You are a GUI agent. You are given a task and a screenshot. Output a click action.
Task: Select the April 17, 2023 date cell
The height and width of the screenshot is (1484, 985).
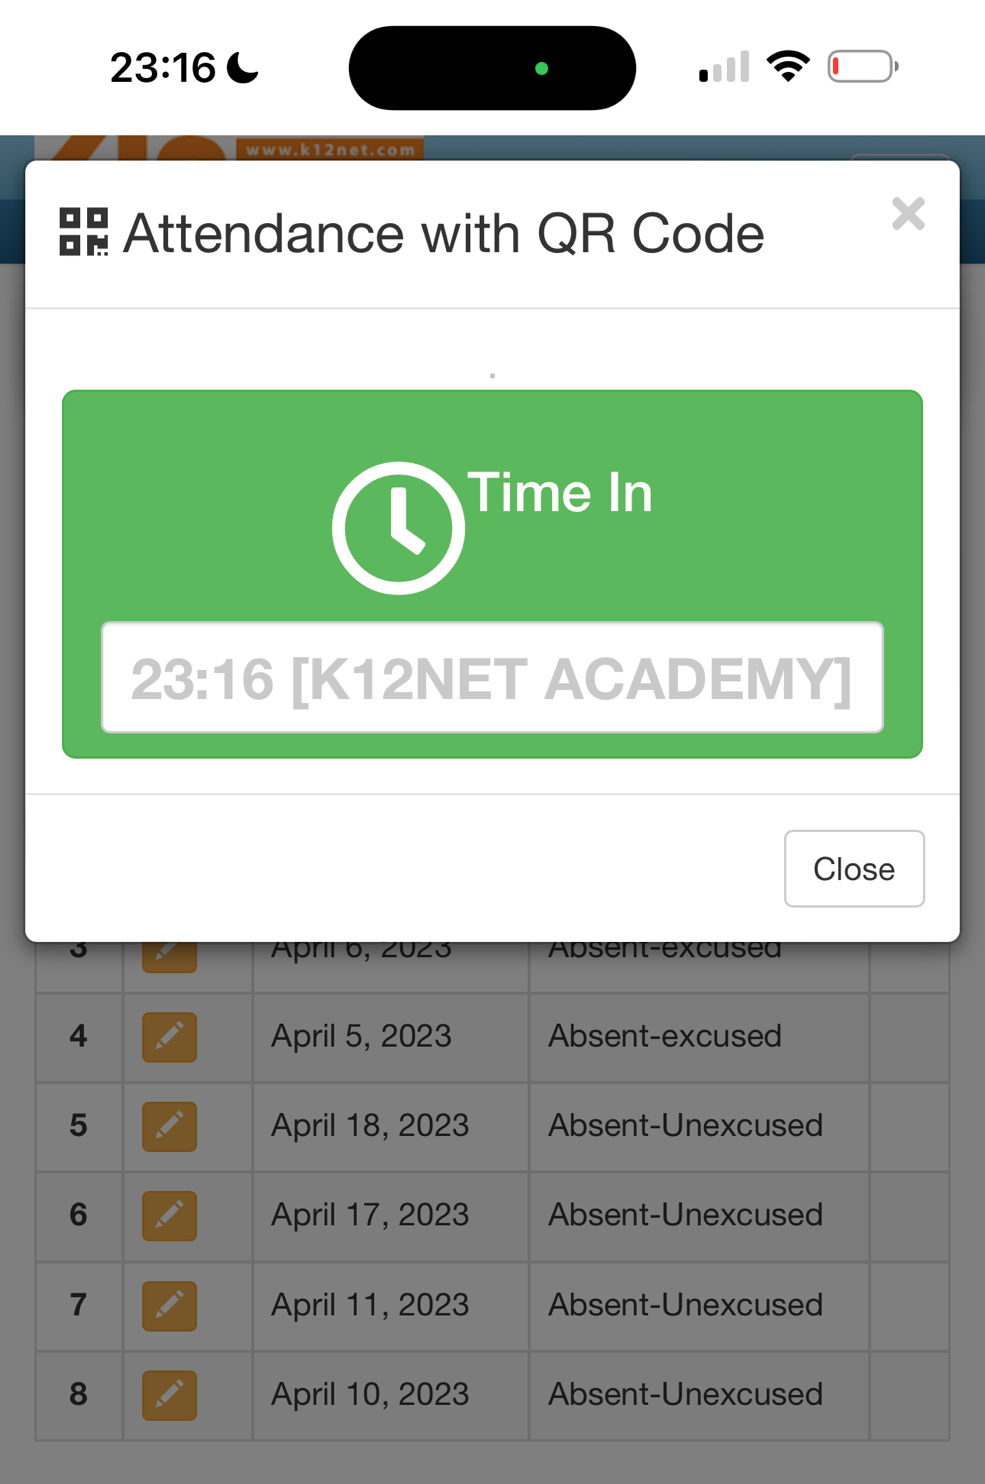click(369, 1215)
